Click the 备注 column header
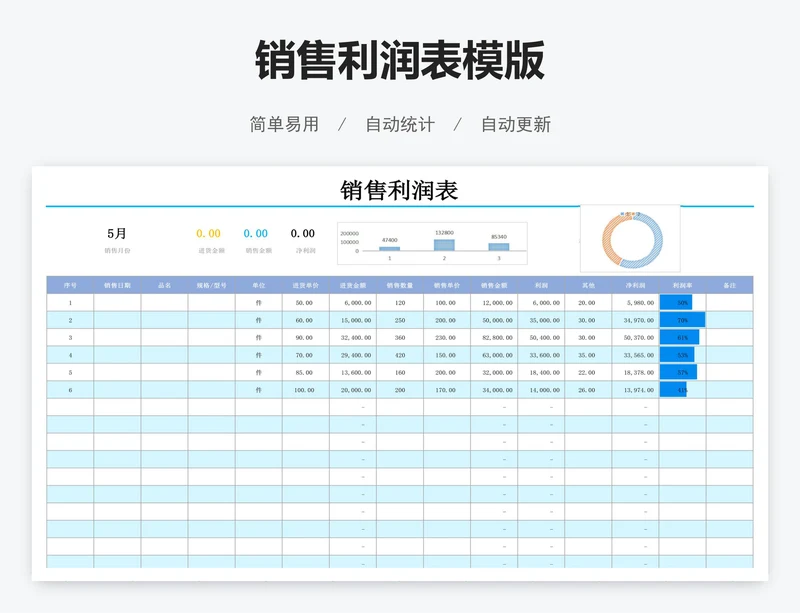Viewport: 800px width, 613px height. point(730,285)
